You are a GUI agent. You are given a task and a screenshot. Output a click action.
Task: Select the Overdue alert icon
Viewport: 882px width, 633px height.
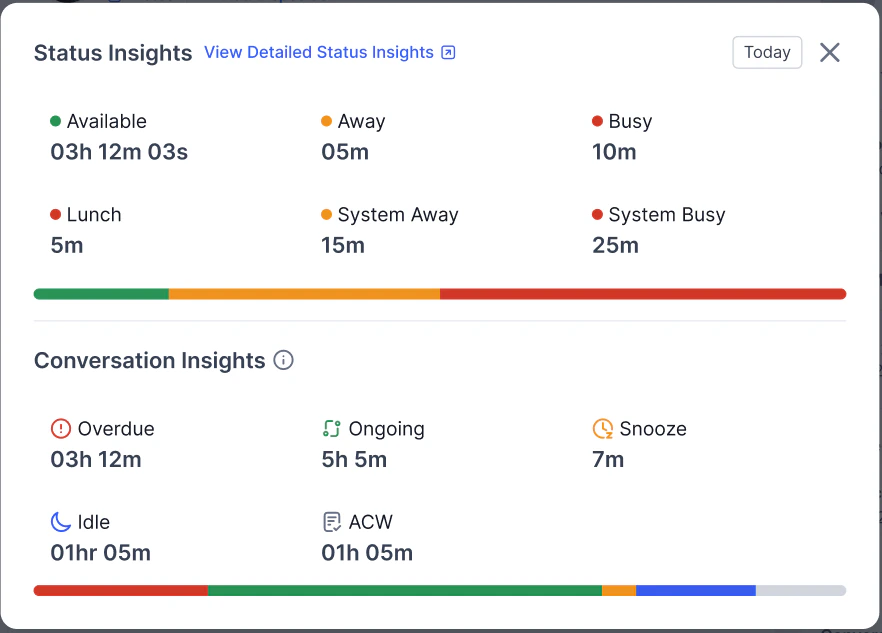click(62, 428)
